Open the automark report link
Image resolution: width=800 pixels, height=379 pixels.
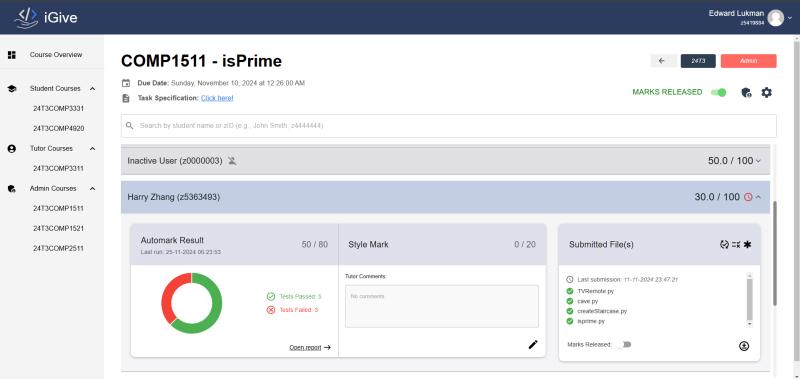310,347
